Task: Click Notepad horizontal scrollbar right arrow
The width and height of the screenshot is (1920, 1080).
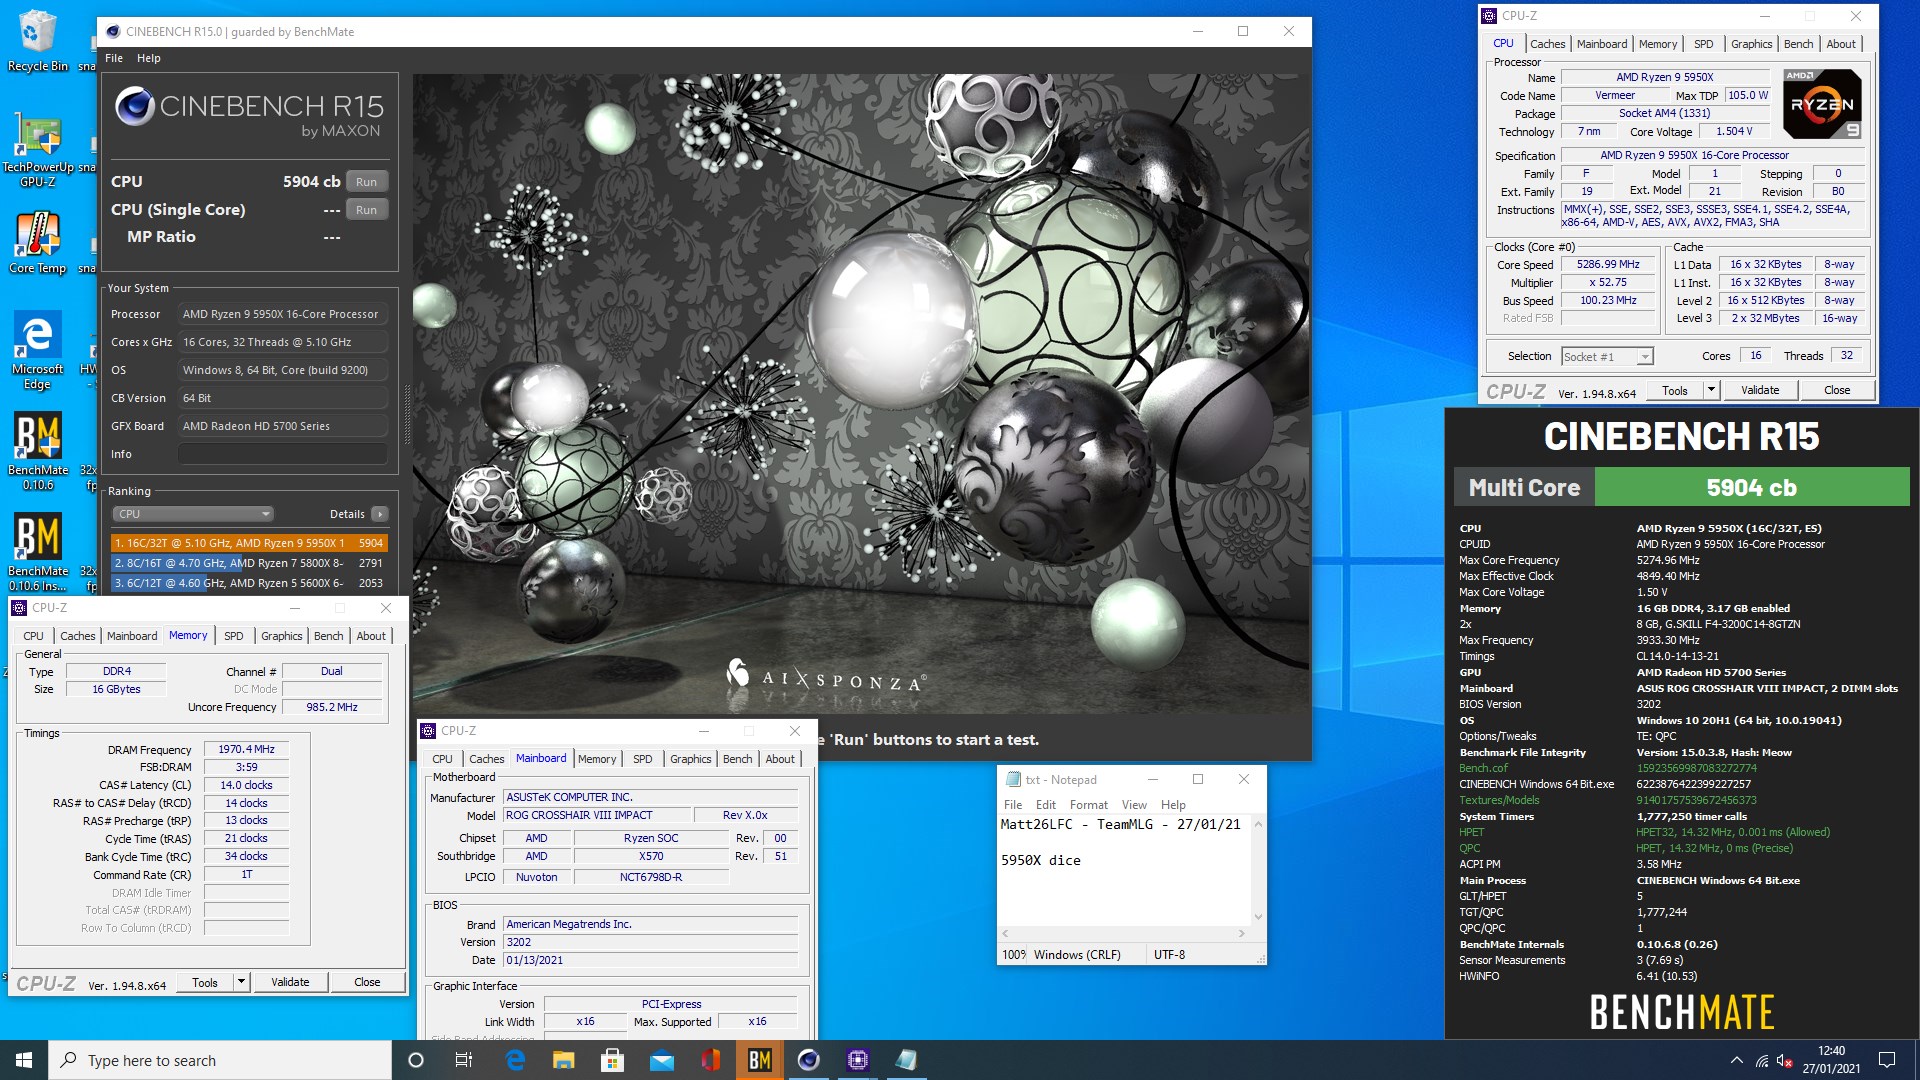Action: pyautogui.click(x=1241, y=934)
